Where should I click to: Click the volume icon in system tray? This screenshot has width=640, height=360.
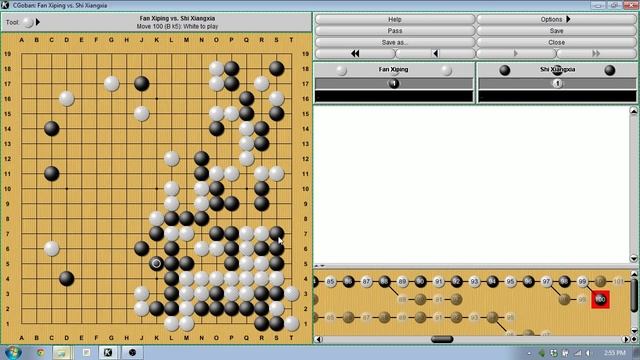588,353
